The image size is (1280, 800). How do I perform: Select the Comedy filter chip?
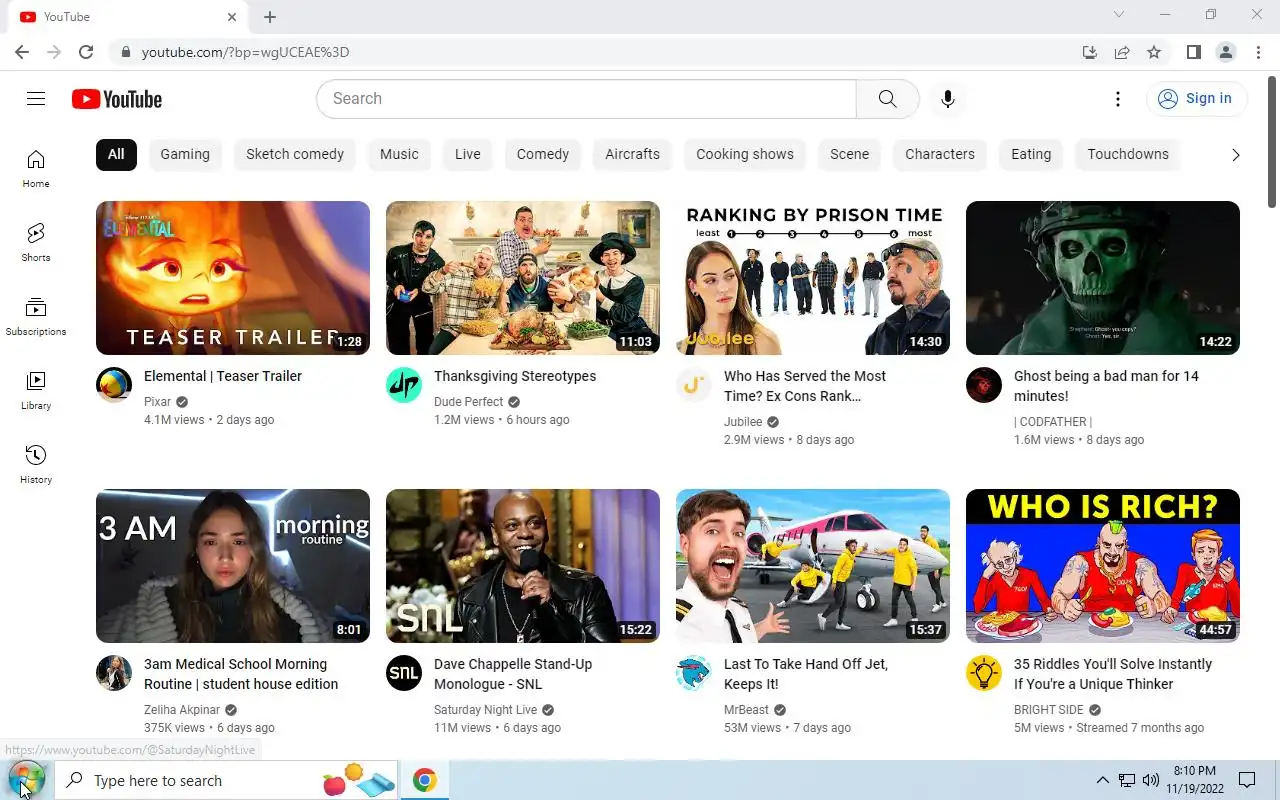coord(543,154)
